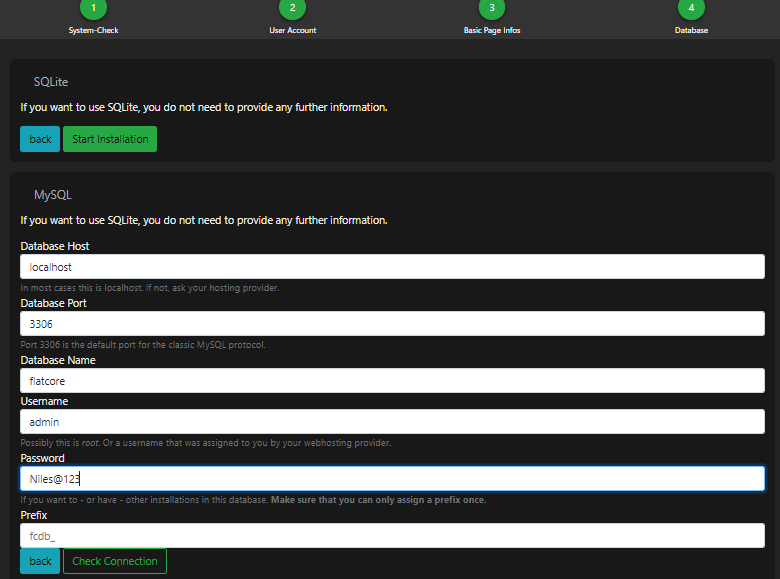The height and width of the screenshot is (579, 780).
Task: Click the step 3 circle icon
Action: pos(491,8)
